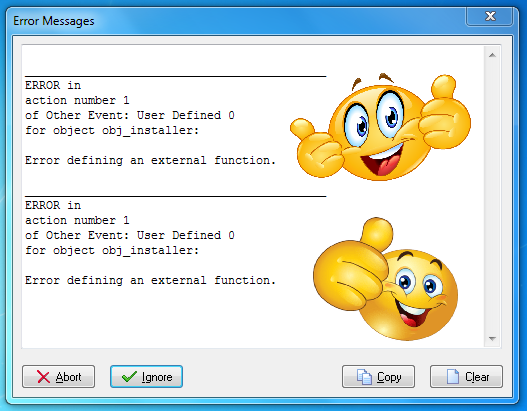The width and height of the screenshot is (527, 411).
Task: Click first "for object obj_installer:" line
Action: [x=112, y=130]
